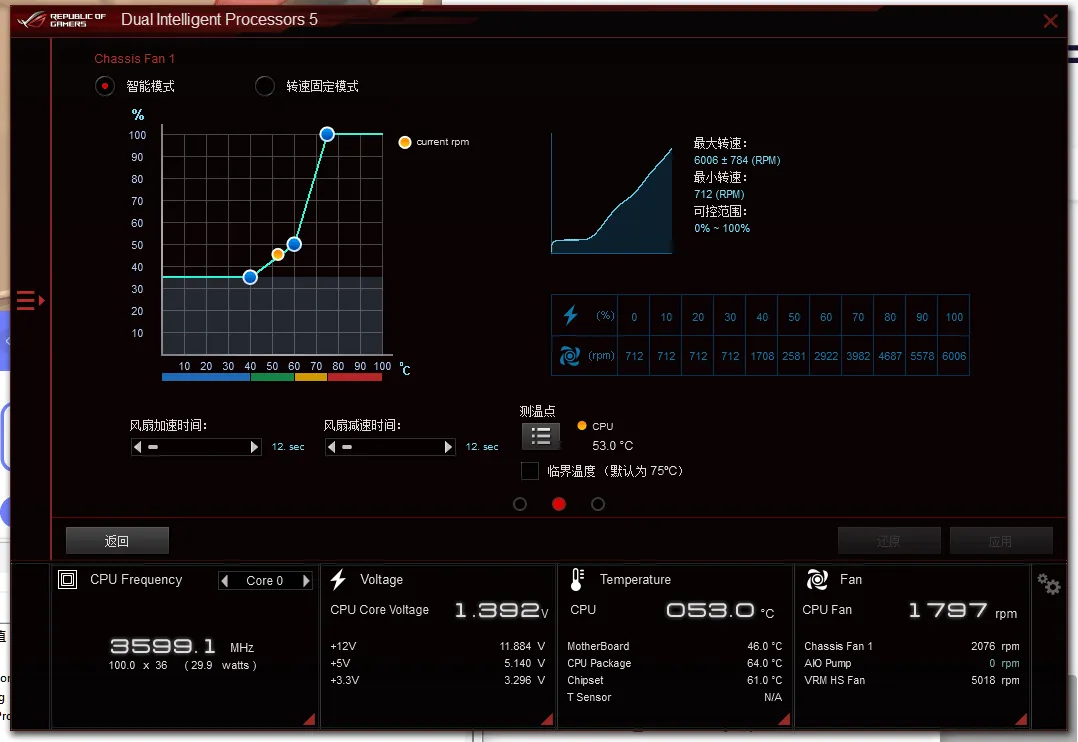
Task: Click the Voltage lightning bolt icon
Action: click(338, 580)
